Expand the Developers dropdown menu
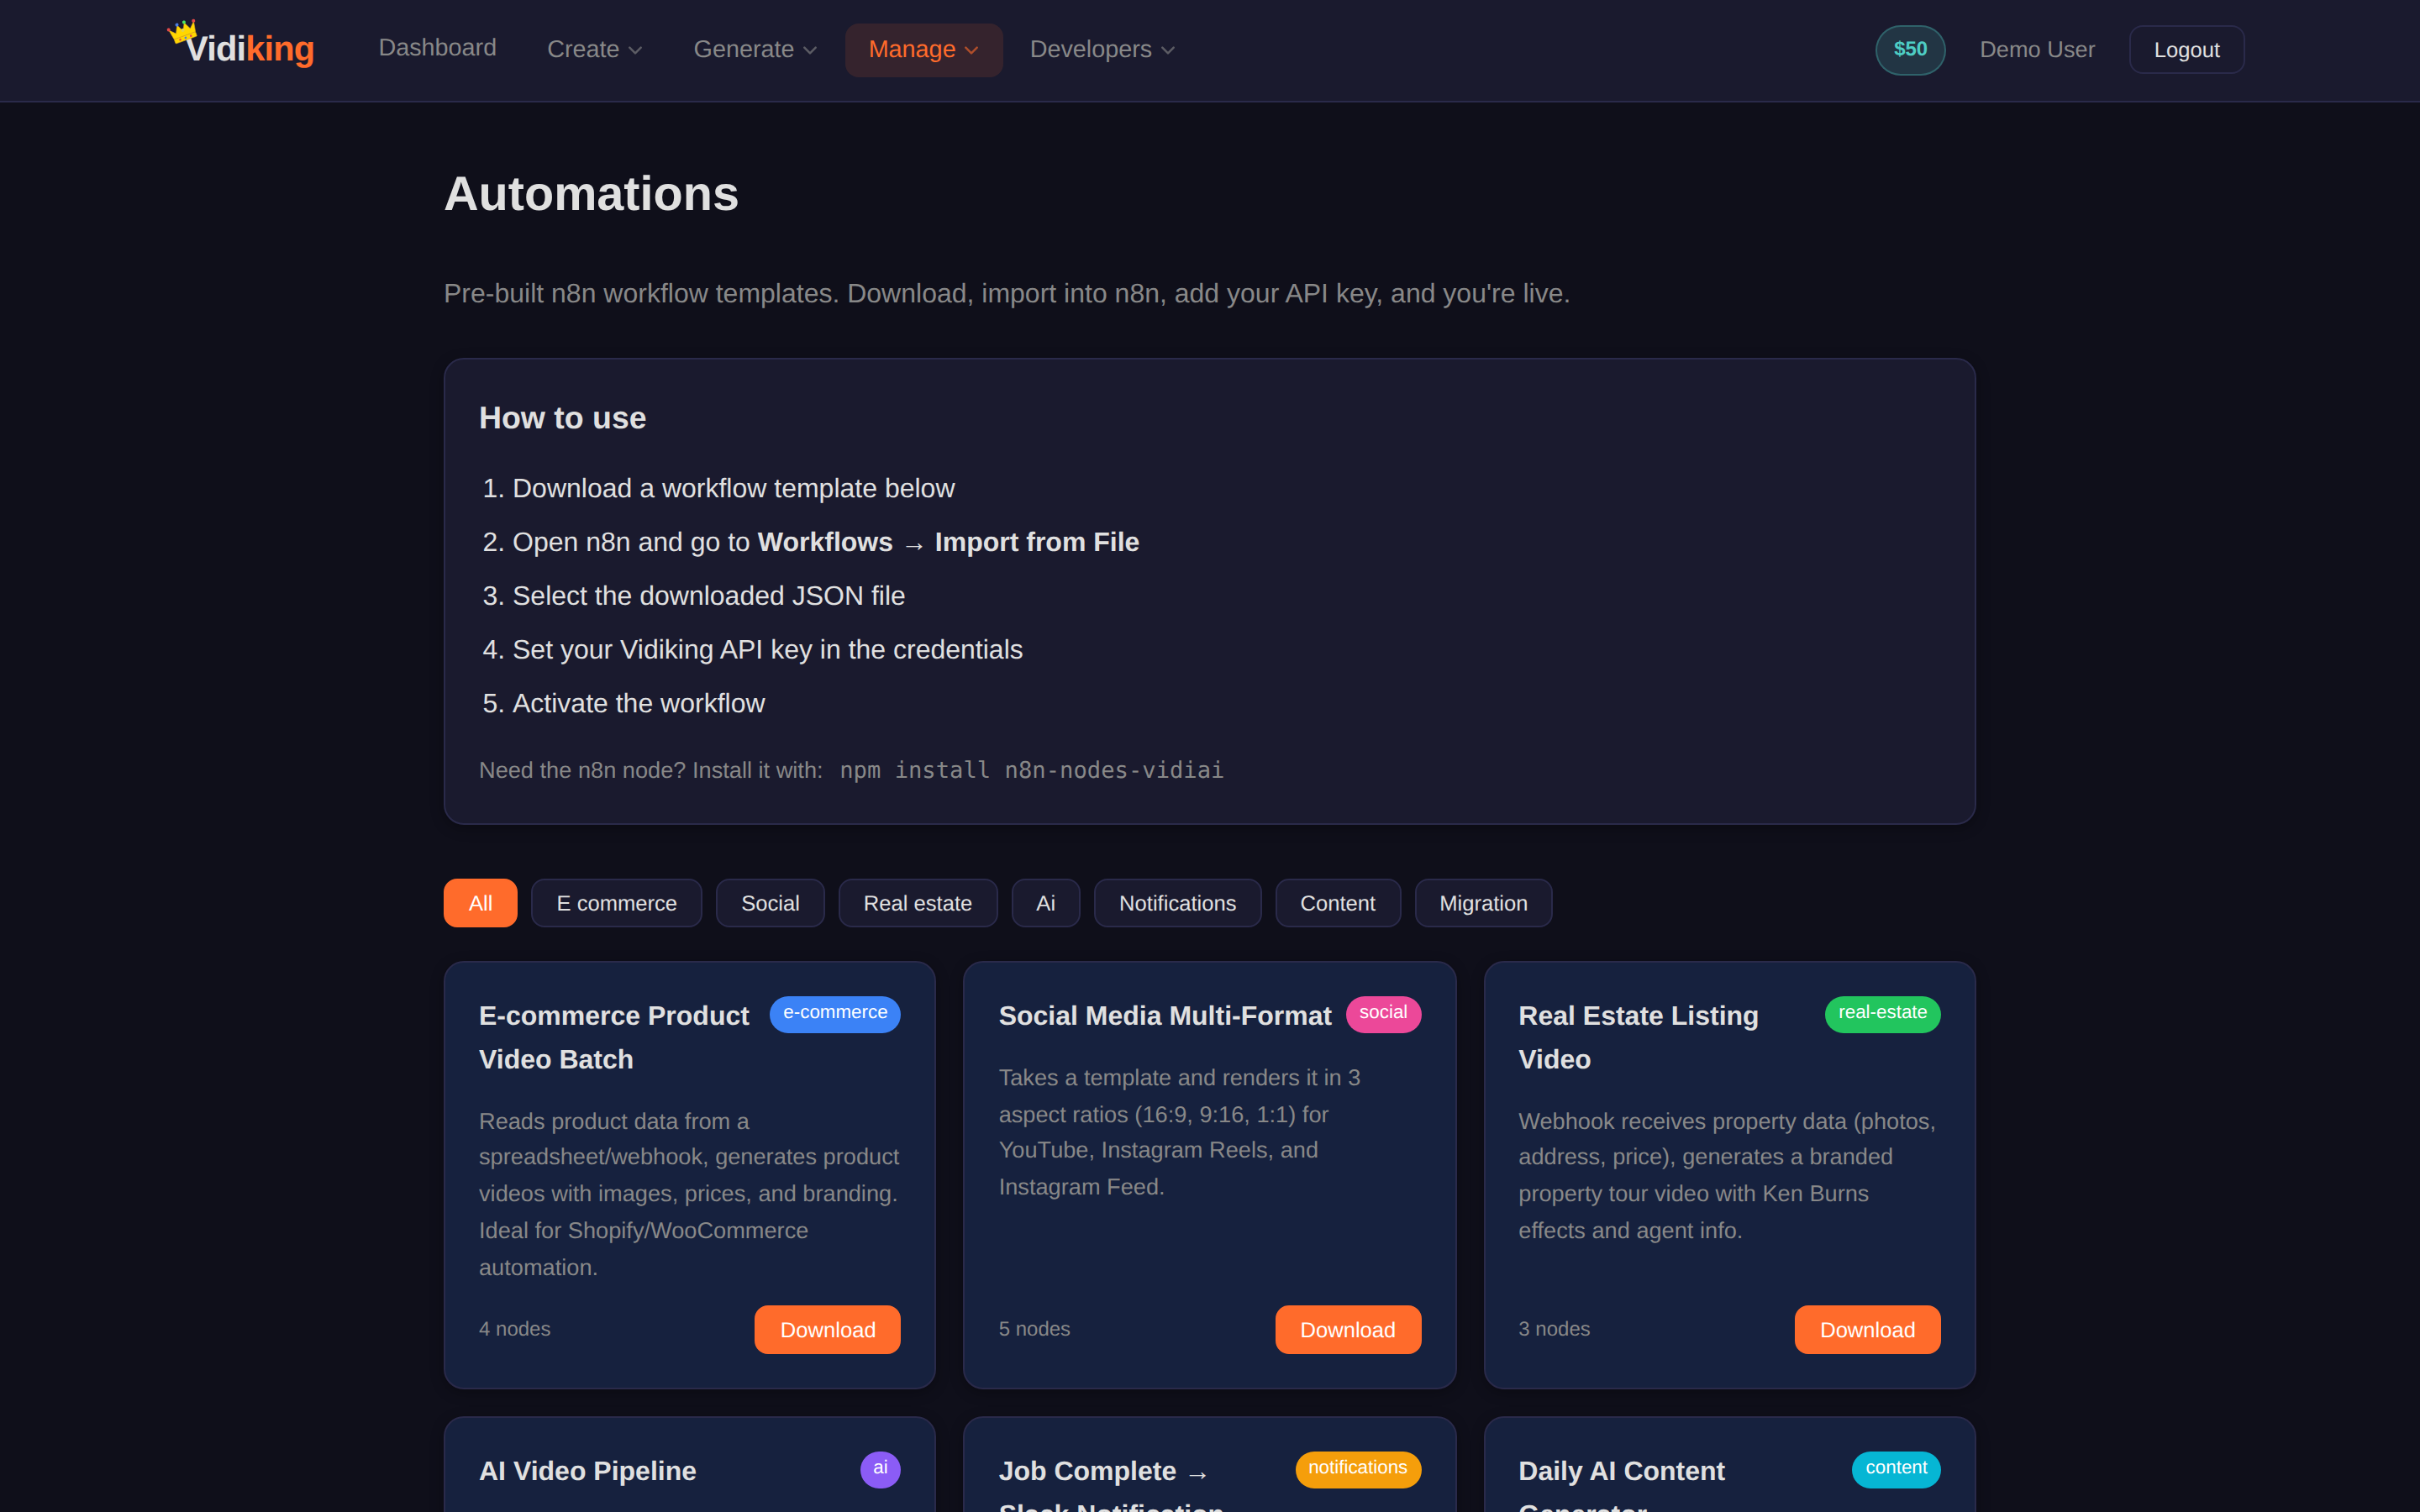Viewport: 2420px width, 1512px height. tap(1102, 49)
